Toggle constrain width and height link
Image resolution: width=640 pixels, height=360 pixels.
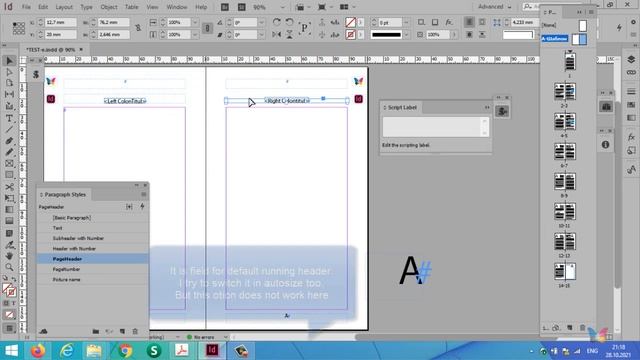(138, 28)
